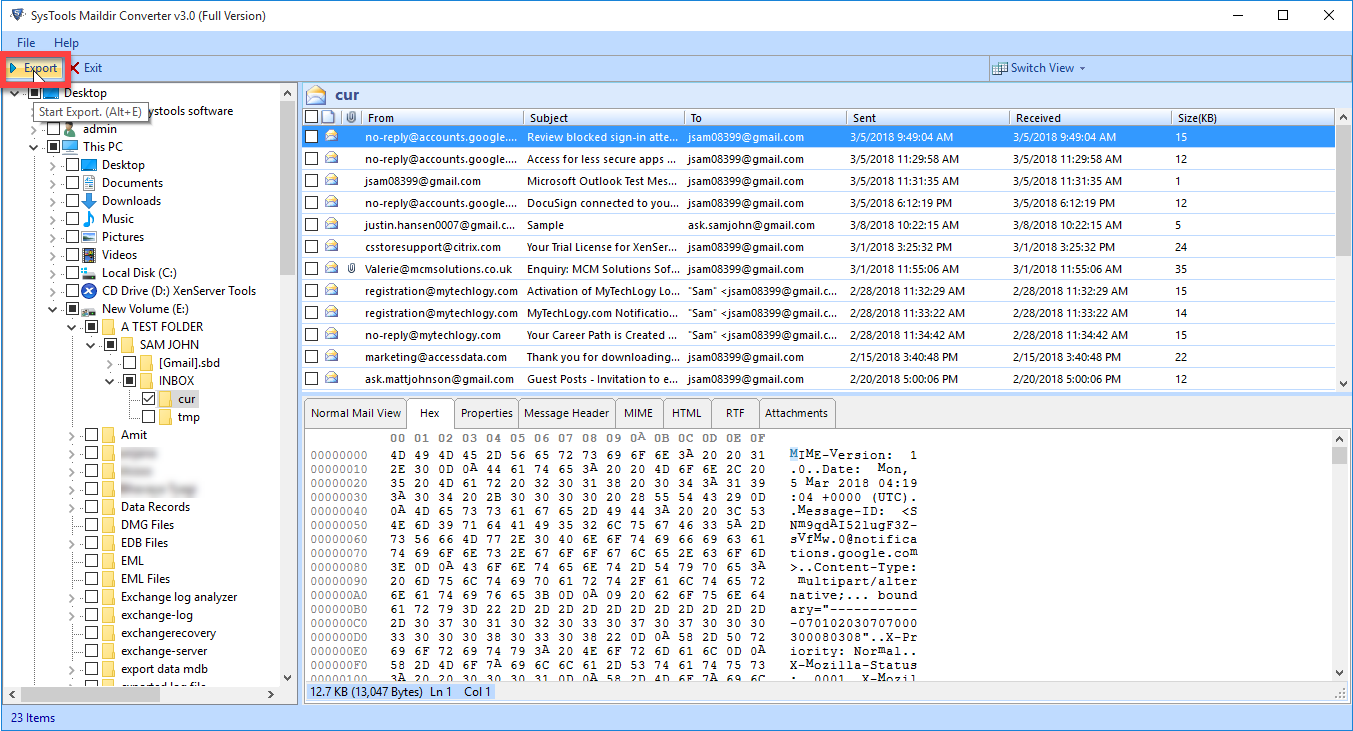Click the New Volume (E:) drive icon
The height and width of the screenshot is (731, 1353).
click(x=89, y=308)
